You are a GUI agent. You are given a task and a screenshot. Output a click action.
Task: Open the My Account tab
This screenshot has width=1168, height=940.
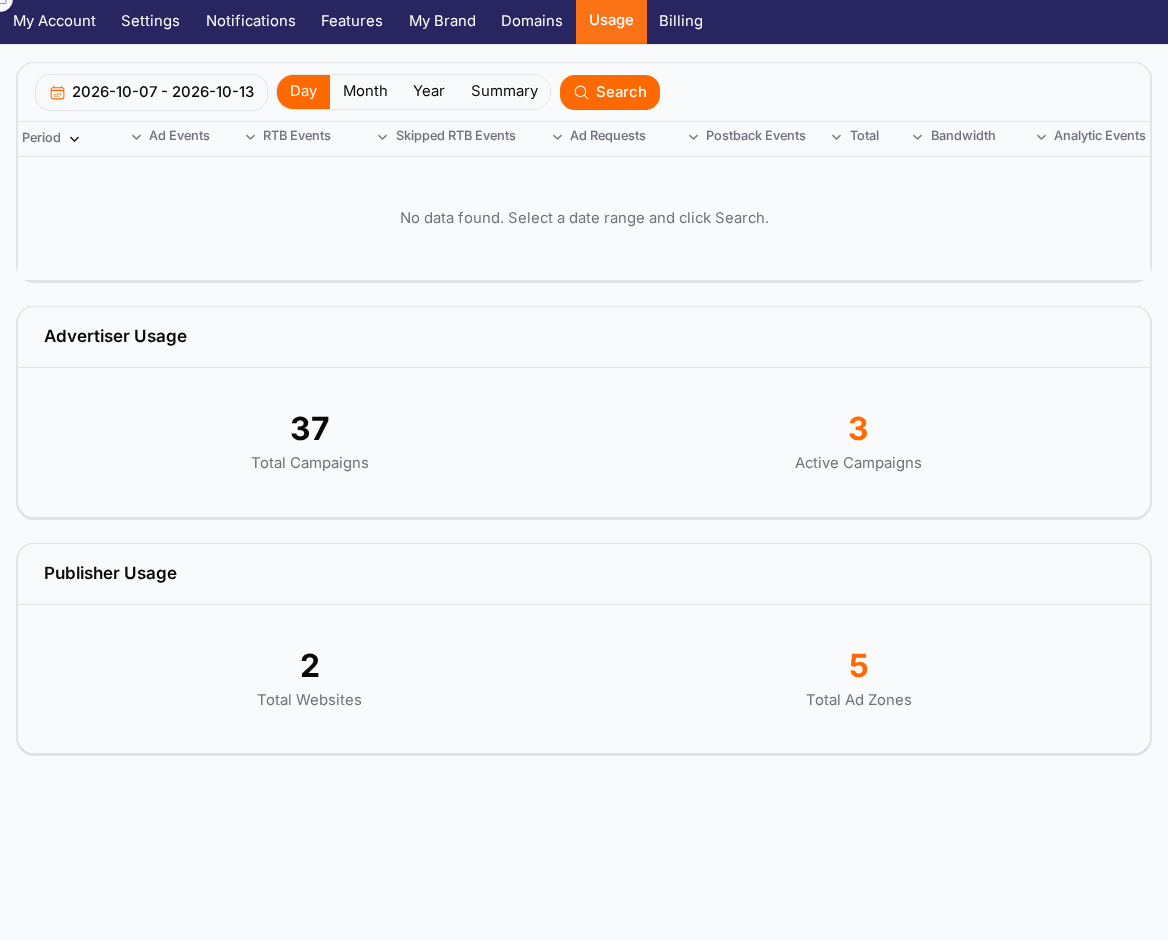[x=54, y=22]
